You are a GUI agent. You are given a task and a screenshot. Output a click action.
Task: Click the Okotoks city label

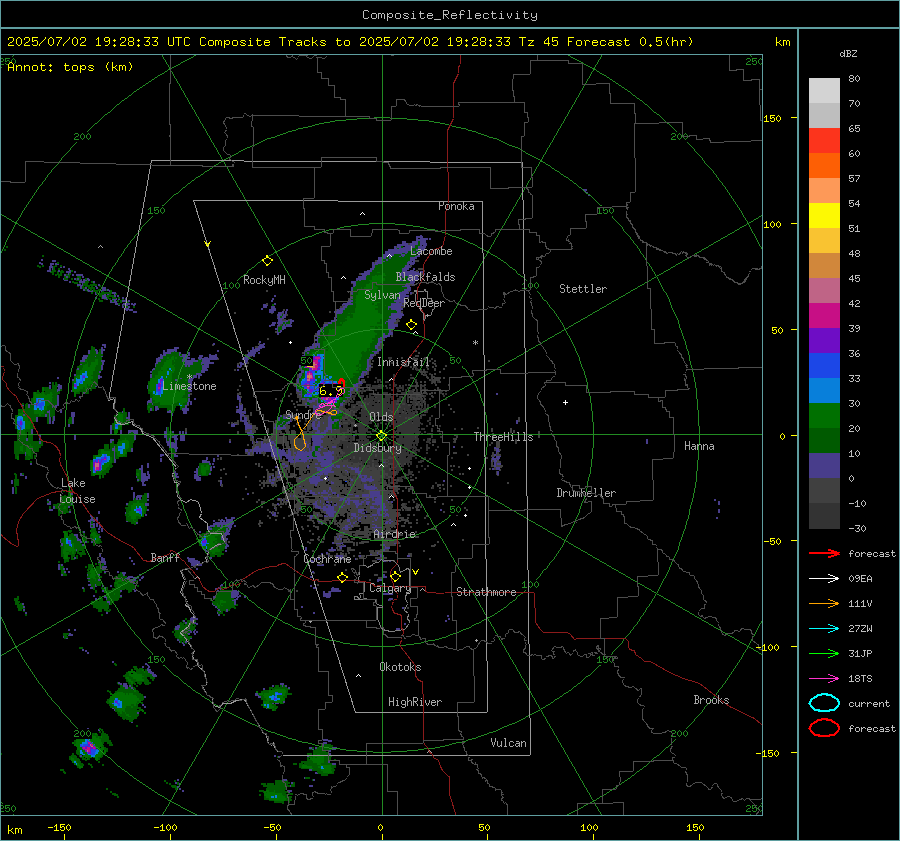(400, 667)
